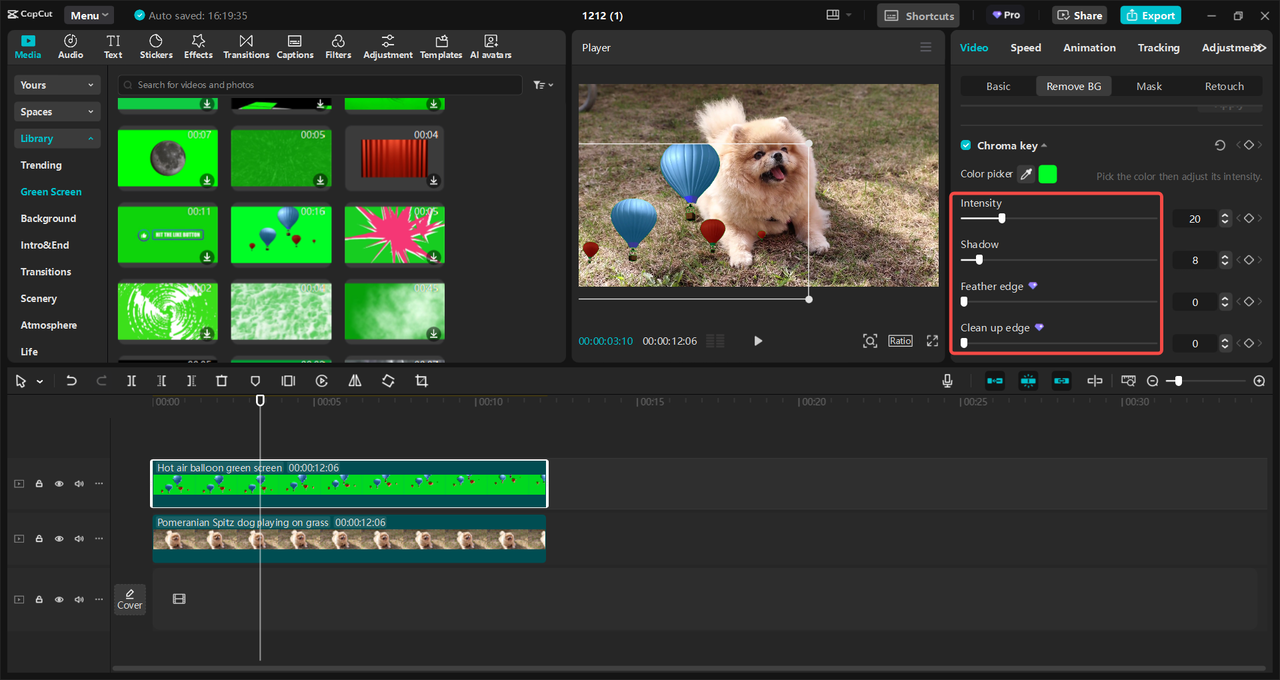Mute the Pomeranian dog track
Screen dimensions: 1280x680
(79, 539)
